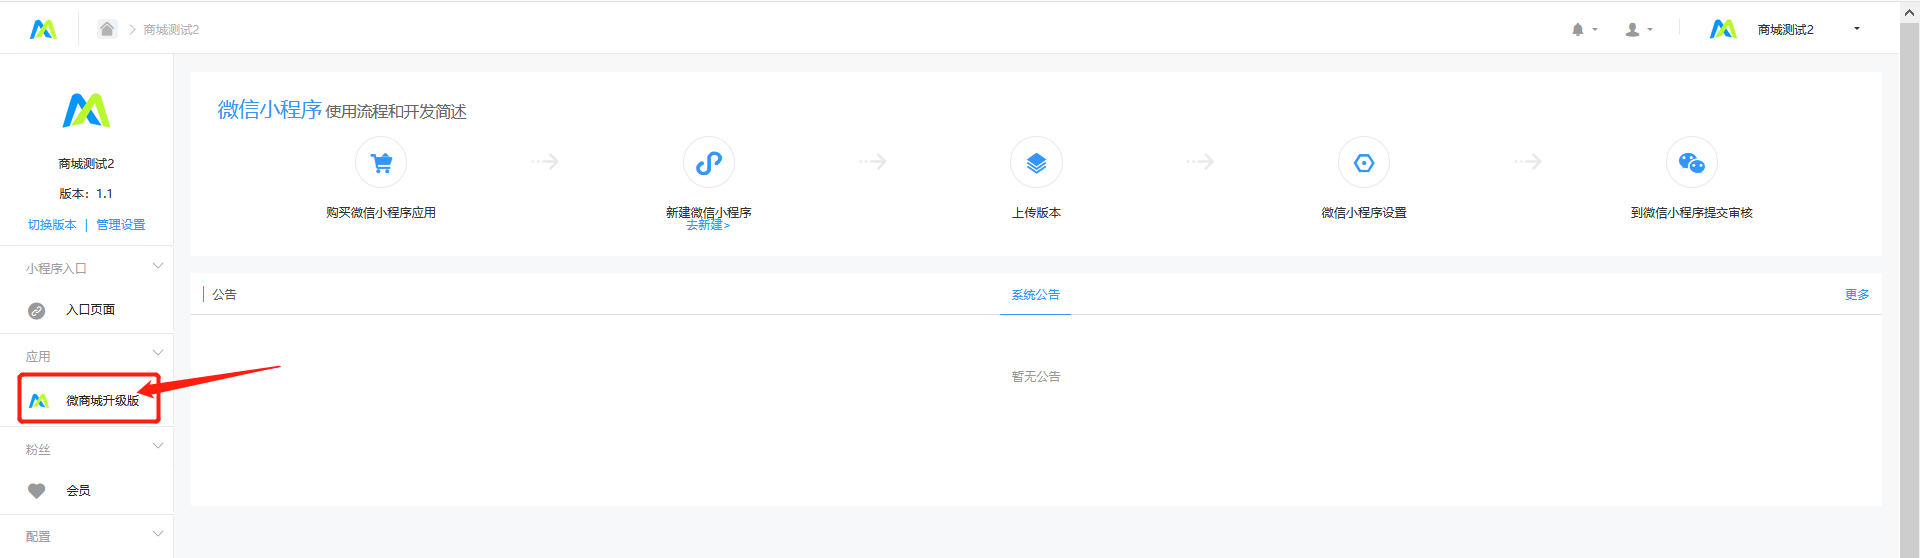Click the 商城测试2 logo in top-right header
Screen dimensions: 1920x558
tap(1723, 29)
